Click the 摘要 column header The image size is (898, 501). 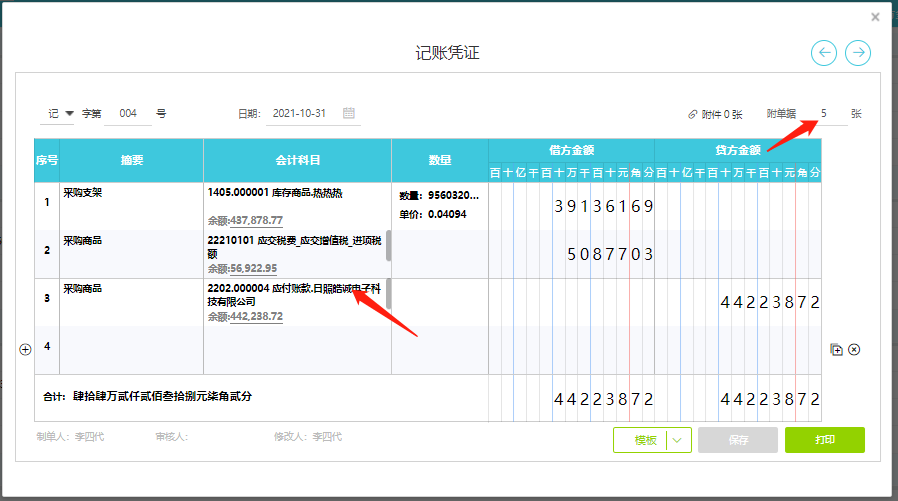131,160
